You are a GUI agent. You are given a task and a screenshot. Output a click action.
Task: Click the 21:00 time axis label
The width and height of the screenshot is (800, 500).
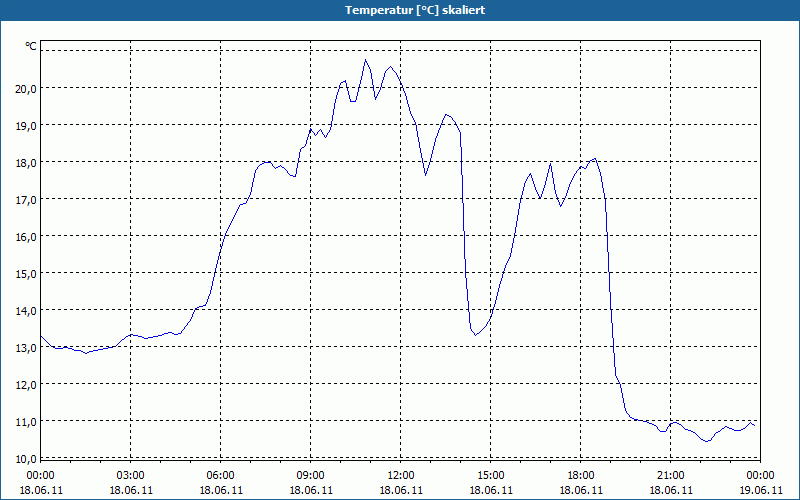point(671,476)
